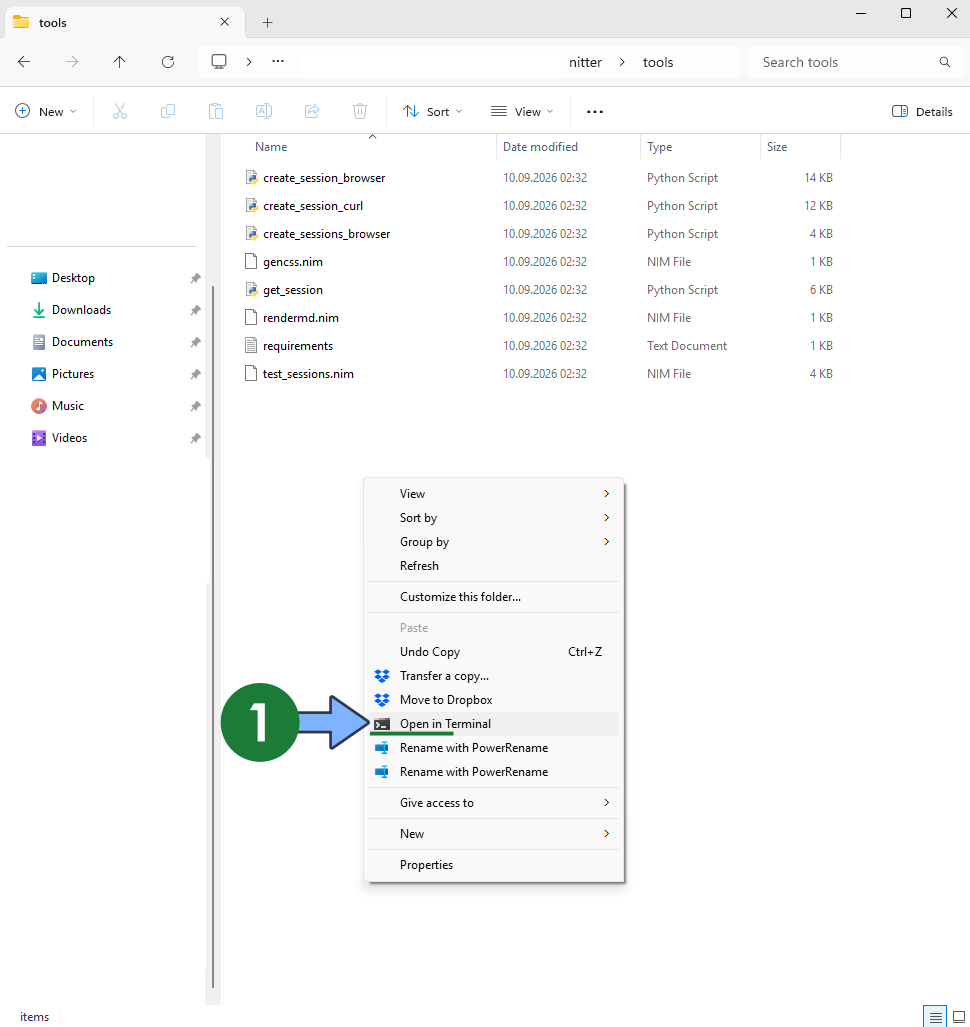Select Refresh in context menu

[493, 566]
